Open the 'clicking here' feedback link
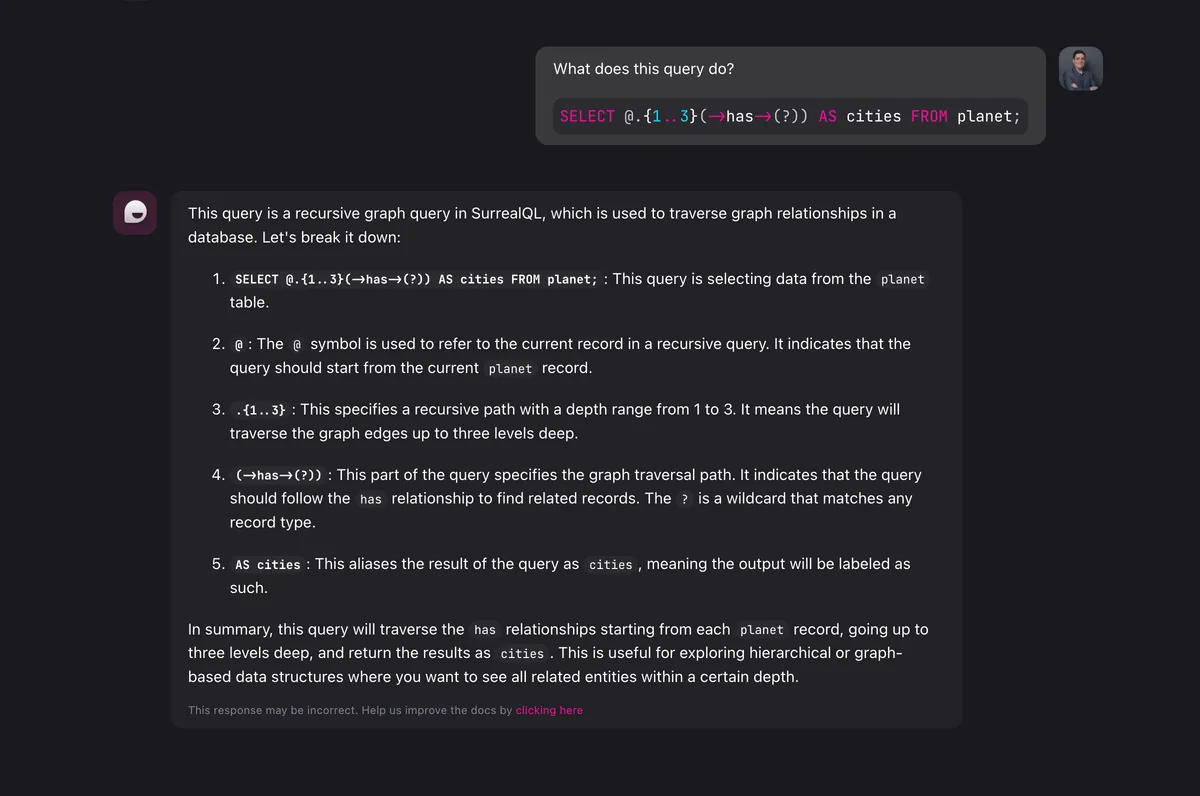 549,710
